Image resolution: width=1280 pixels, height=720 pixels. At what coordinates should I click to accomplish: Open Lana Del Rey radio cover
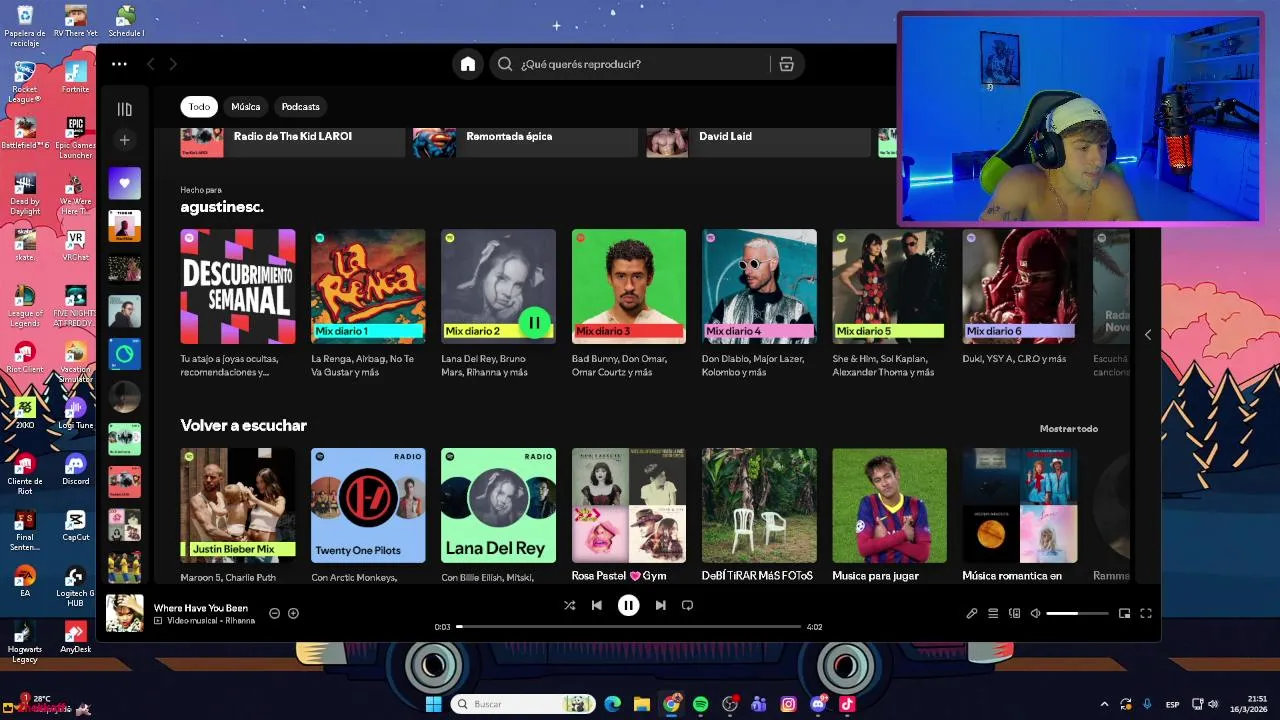498,505
